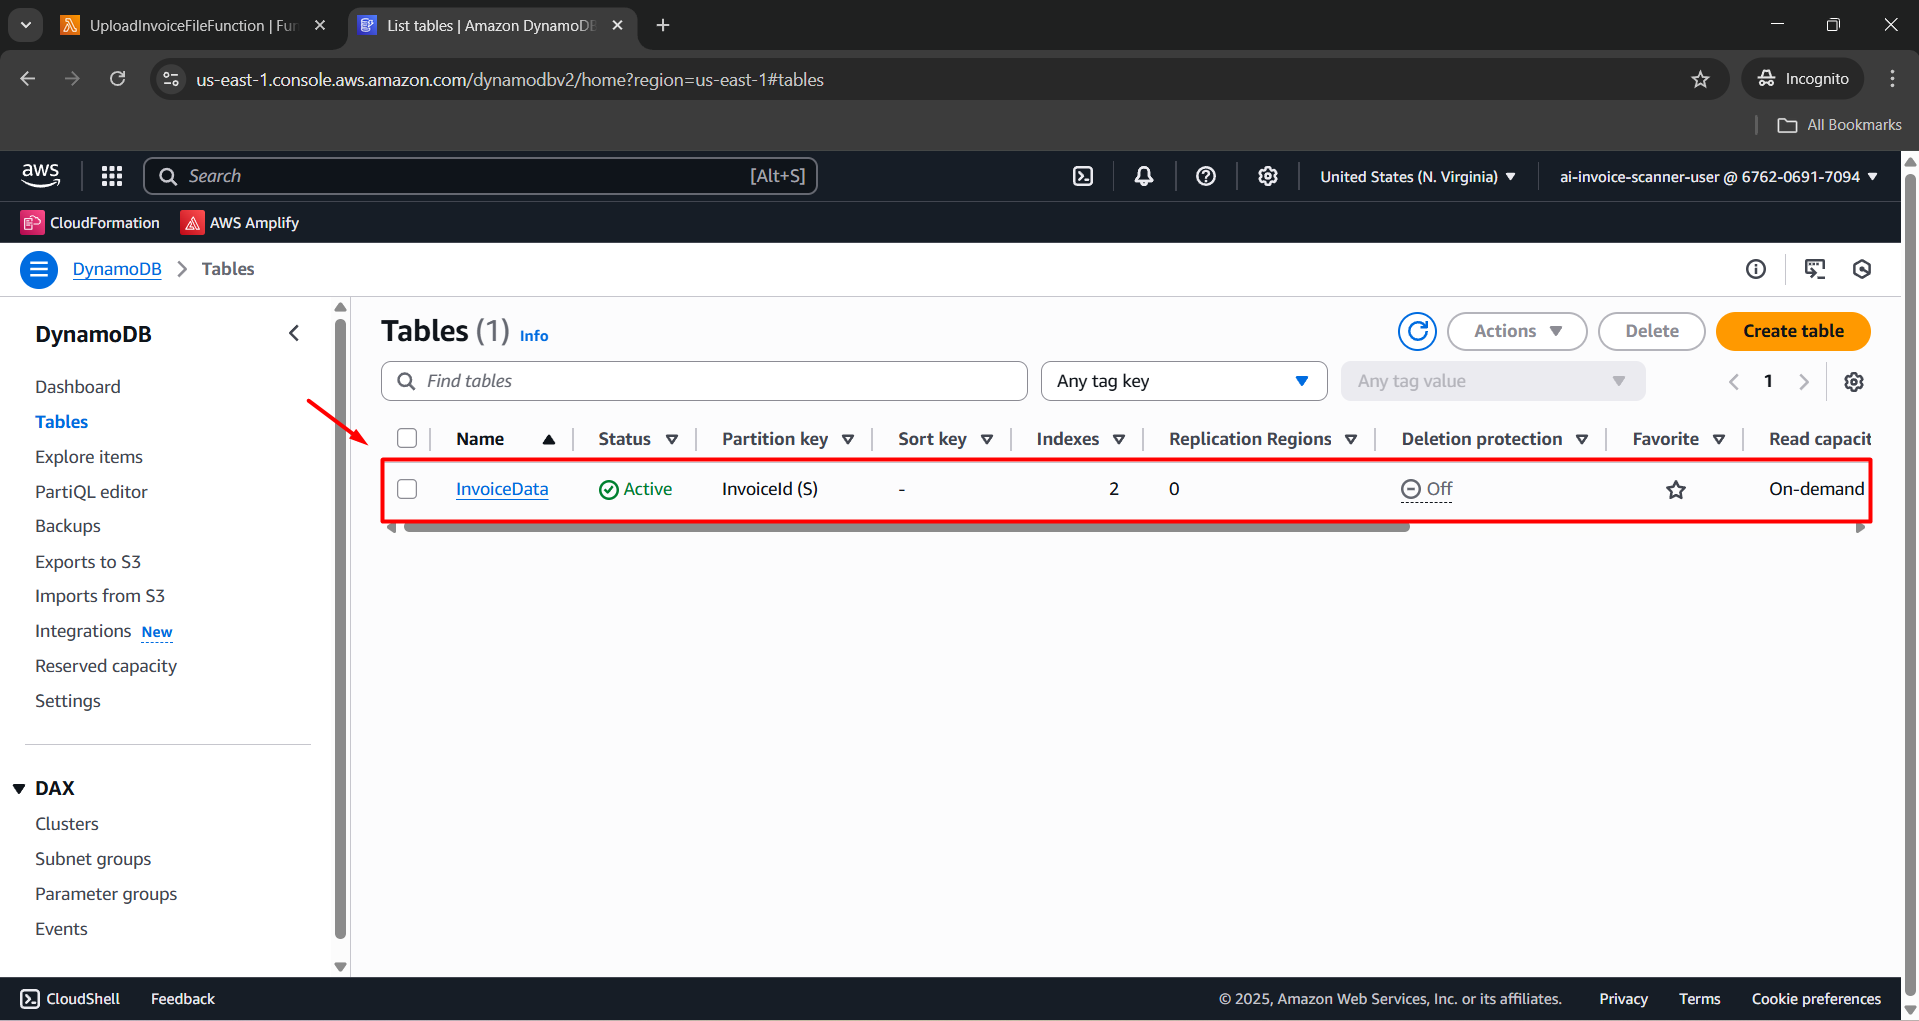Click the Create table button

[1792, 331]
